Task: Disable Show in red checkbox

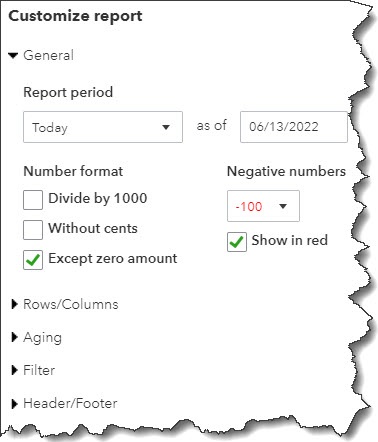Action: click(x=237, y=242)
